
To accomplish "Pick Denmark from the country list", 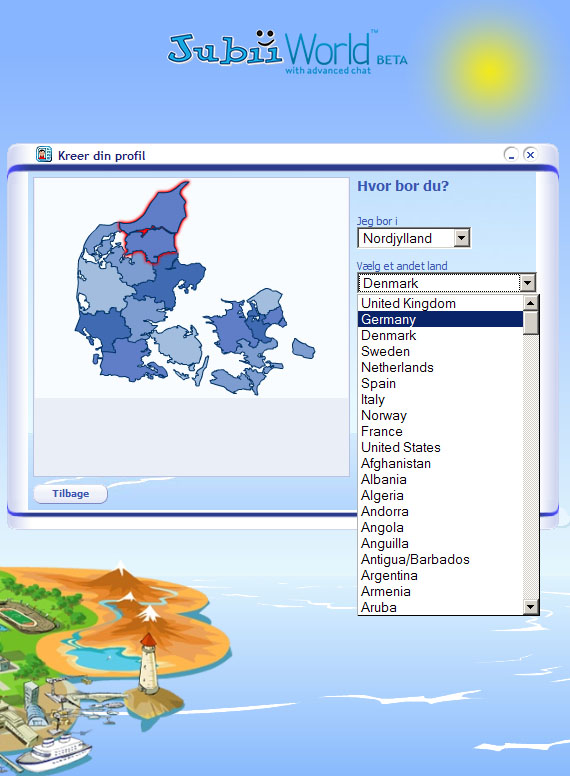I will tap(440, 336).
